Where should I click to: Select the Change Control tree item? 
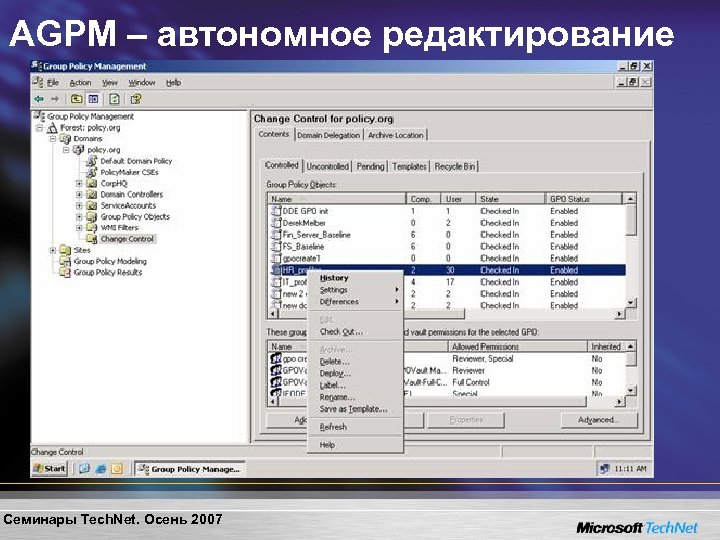tap(127, 239)
